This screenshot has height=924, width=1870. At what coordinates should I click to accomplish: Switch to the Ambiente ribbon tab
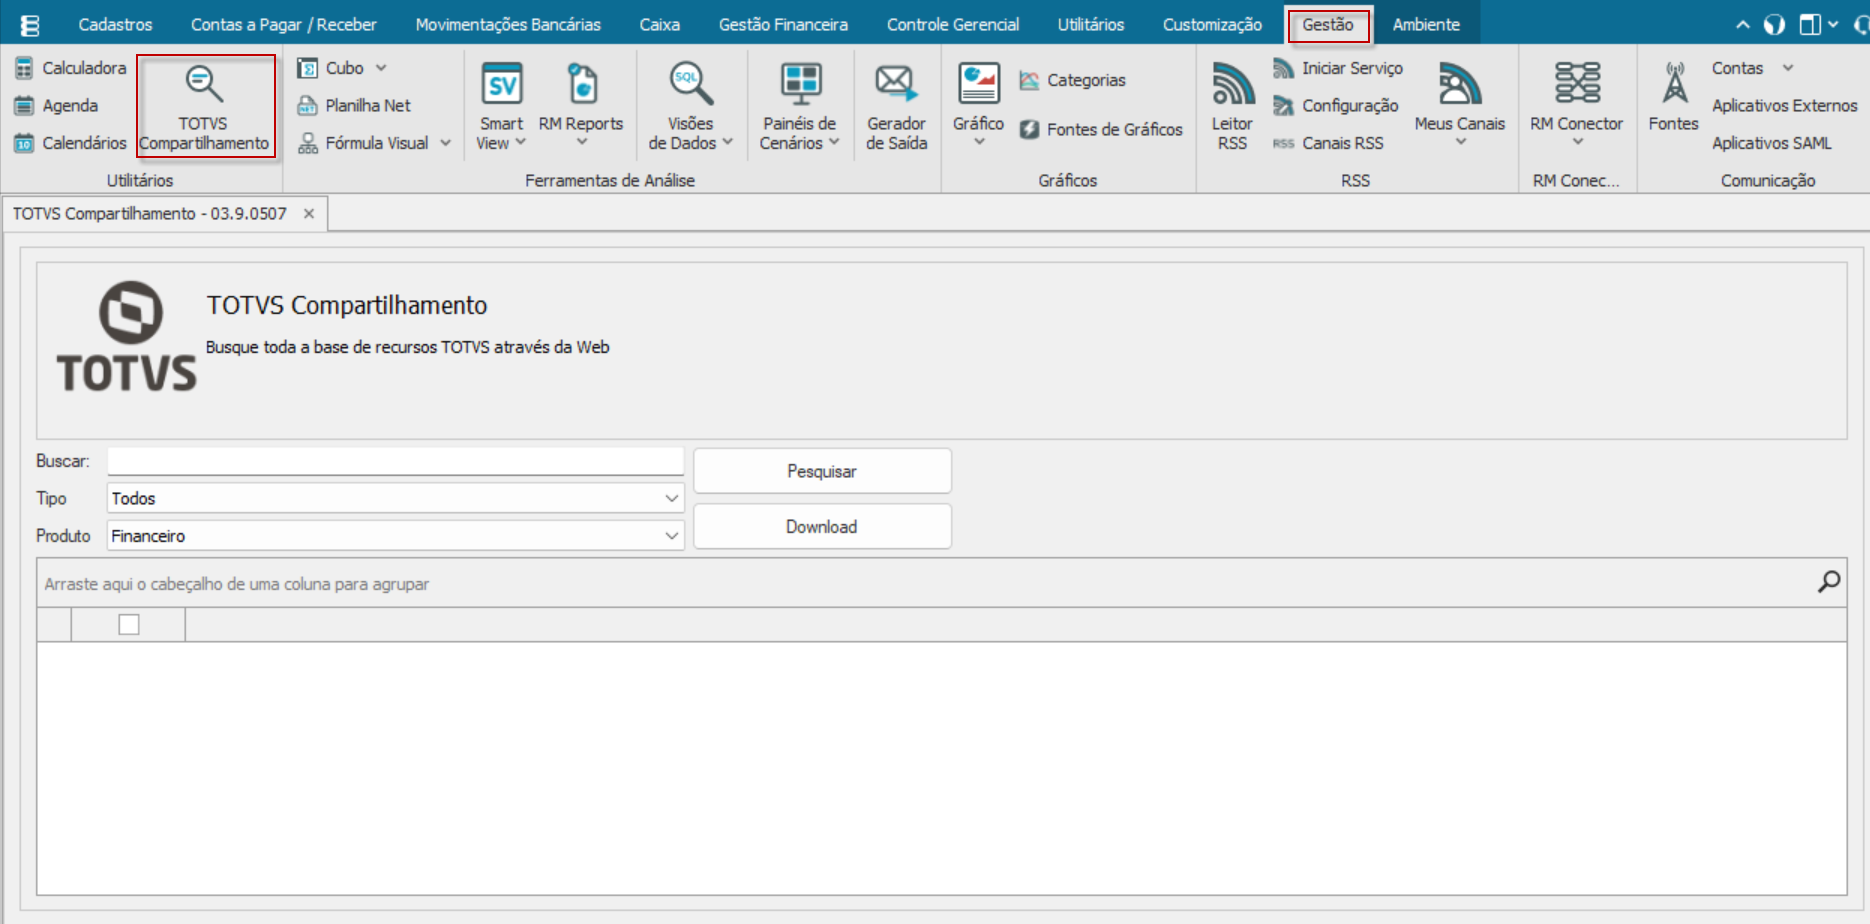(x=1426, y=25)
